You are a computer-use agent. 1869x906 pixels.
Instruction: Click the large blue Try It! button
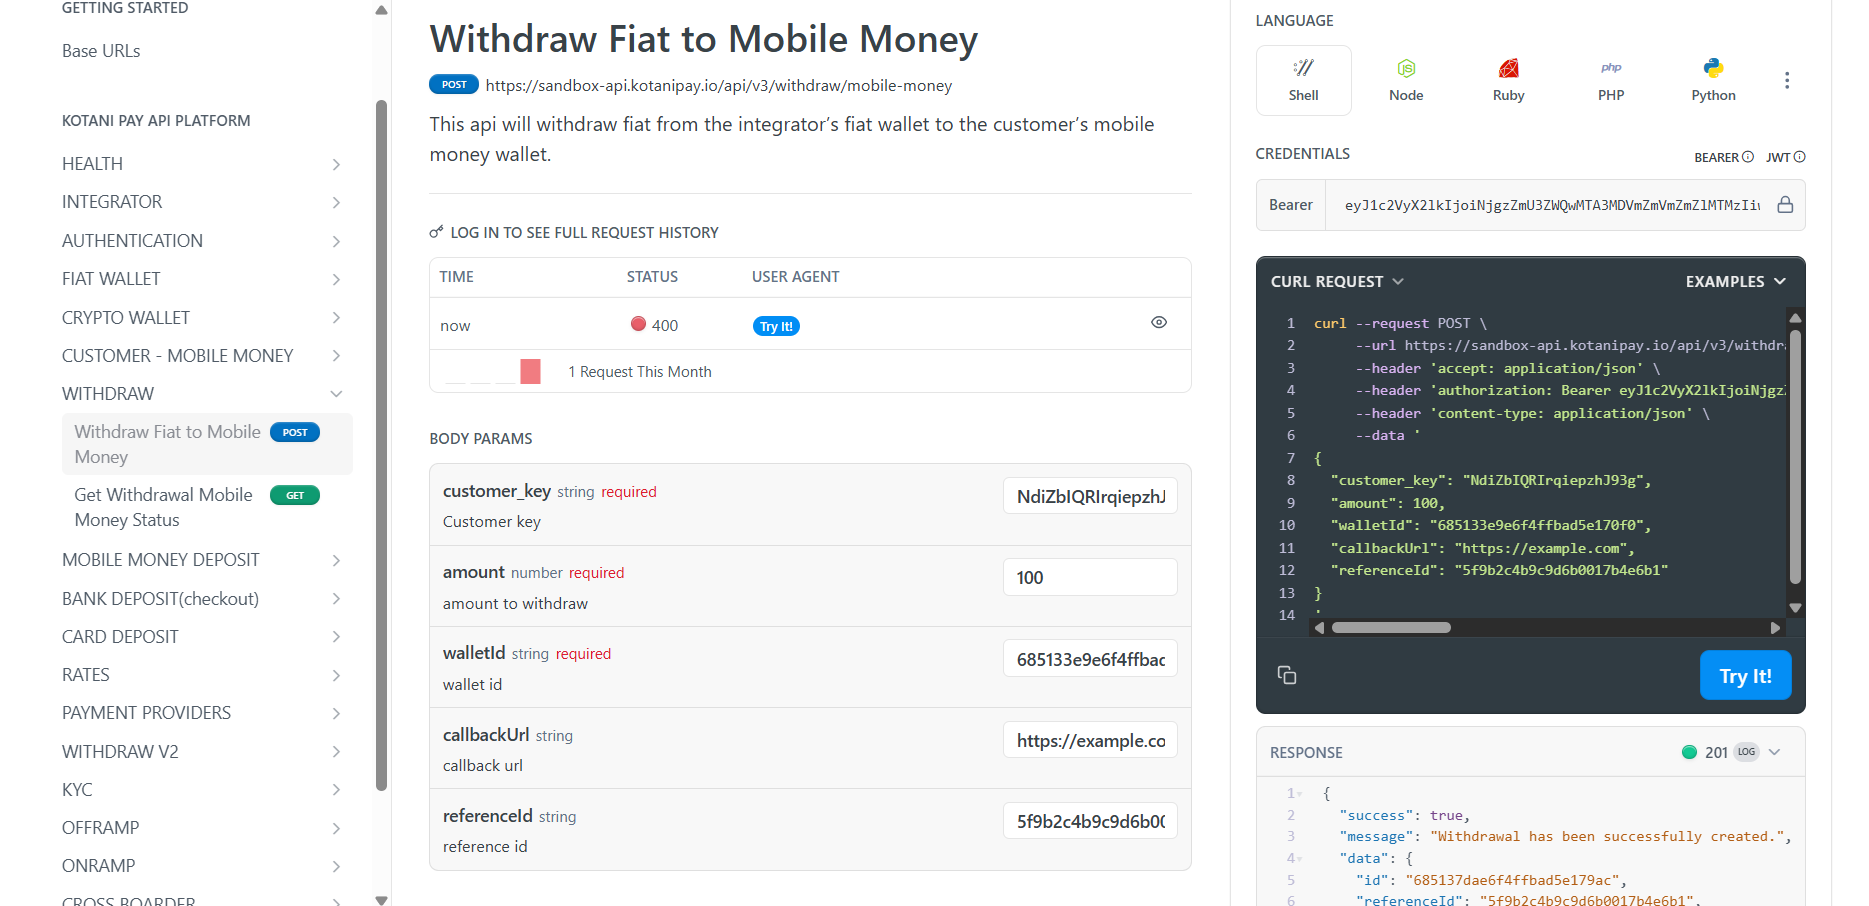(1745, 675)
